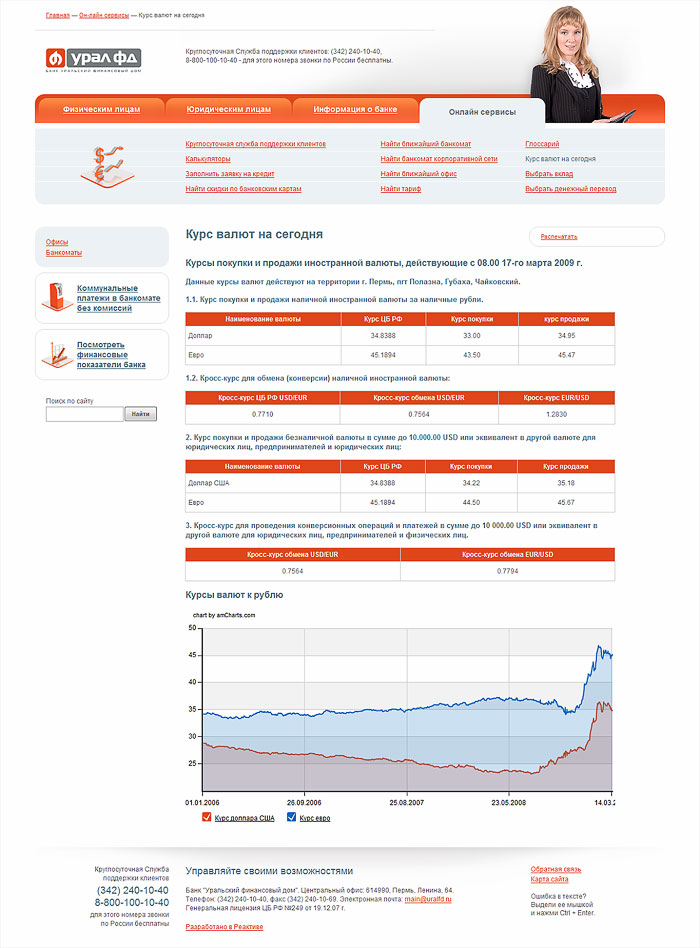700x948 pixels.
Task: Click the chart icon beside financial indicators
Action: [56, 354]
